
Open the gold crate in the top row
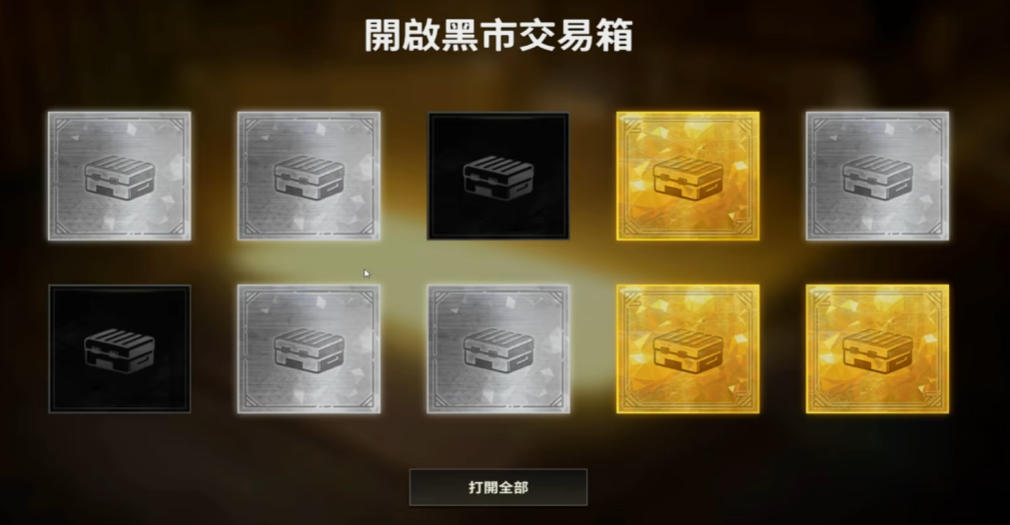click(x=687, y=176)
